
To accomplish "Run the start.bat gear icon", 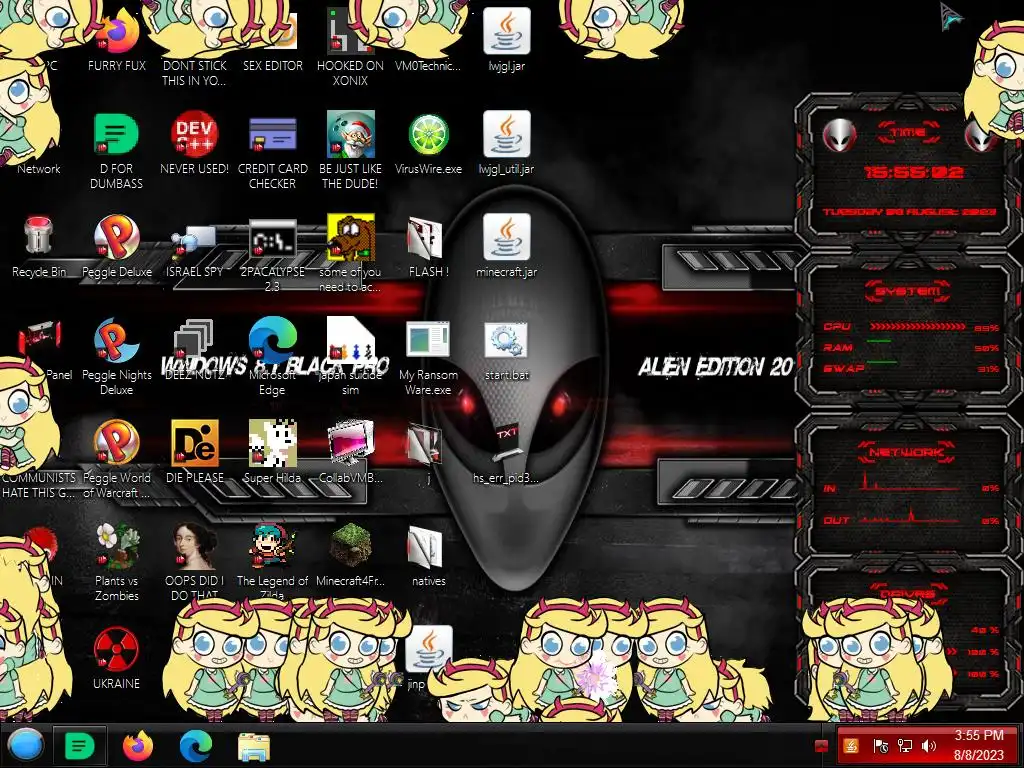I will (506, 340).
